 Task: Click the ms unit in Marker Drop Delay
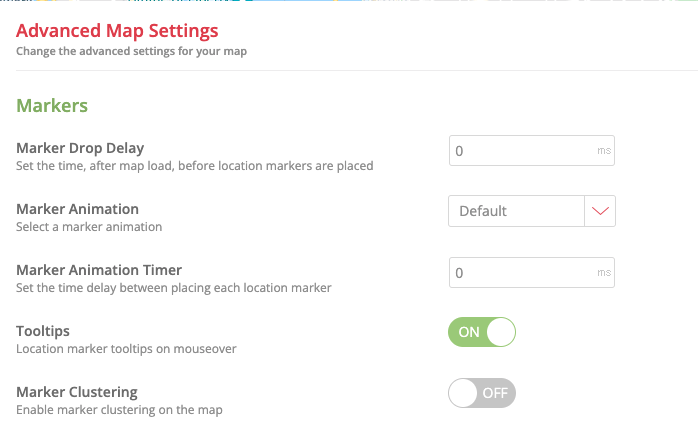pos(603,151)
